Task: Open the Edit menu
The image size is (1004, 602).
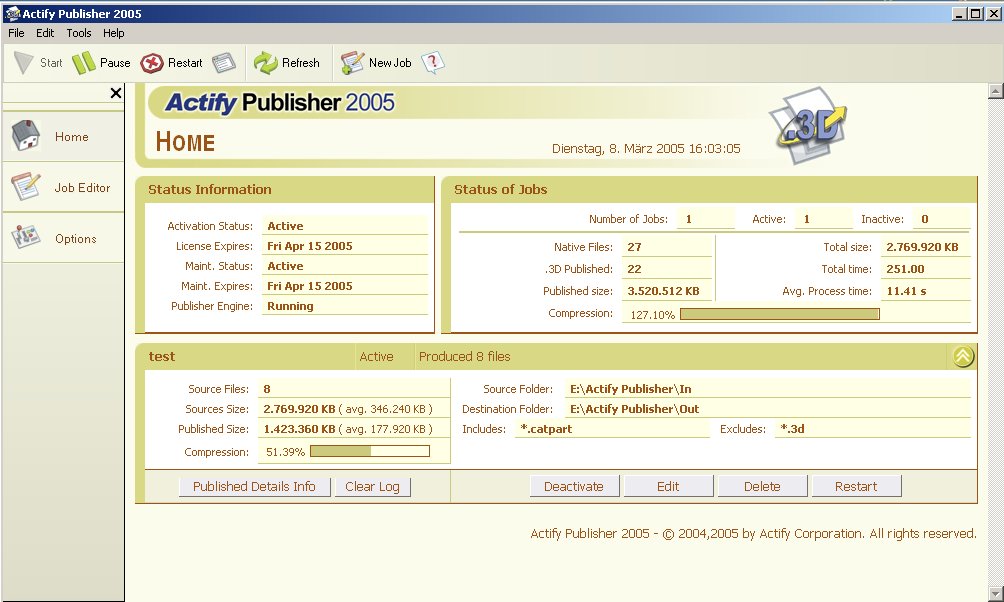Action: [45, 33]
